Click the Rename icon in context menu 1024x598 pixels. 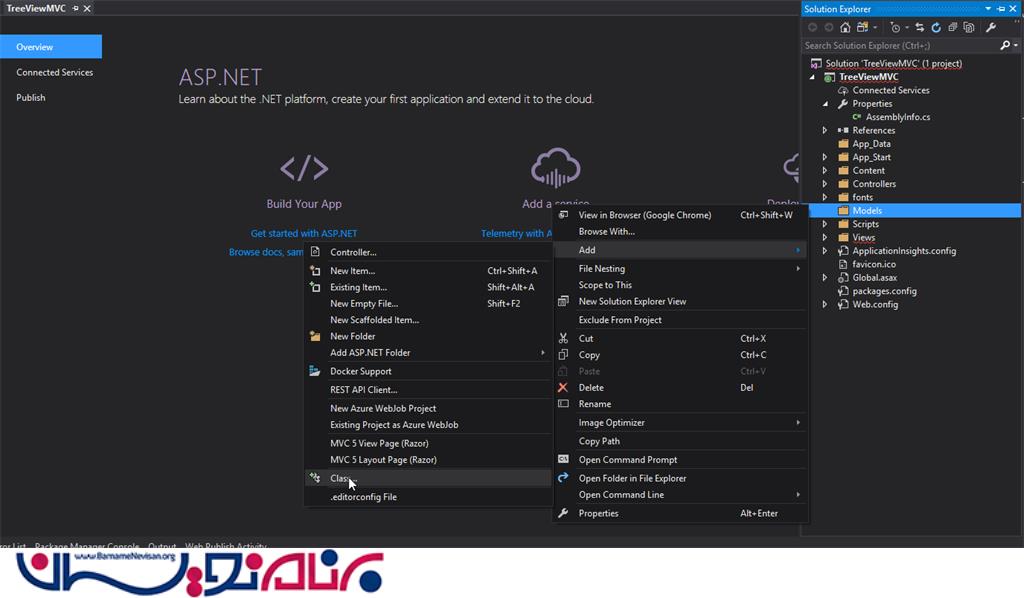pos(563,403)
